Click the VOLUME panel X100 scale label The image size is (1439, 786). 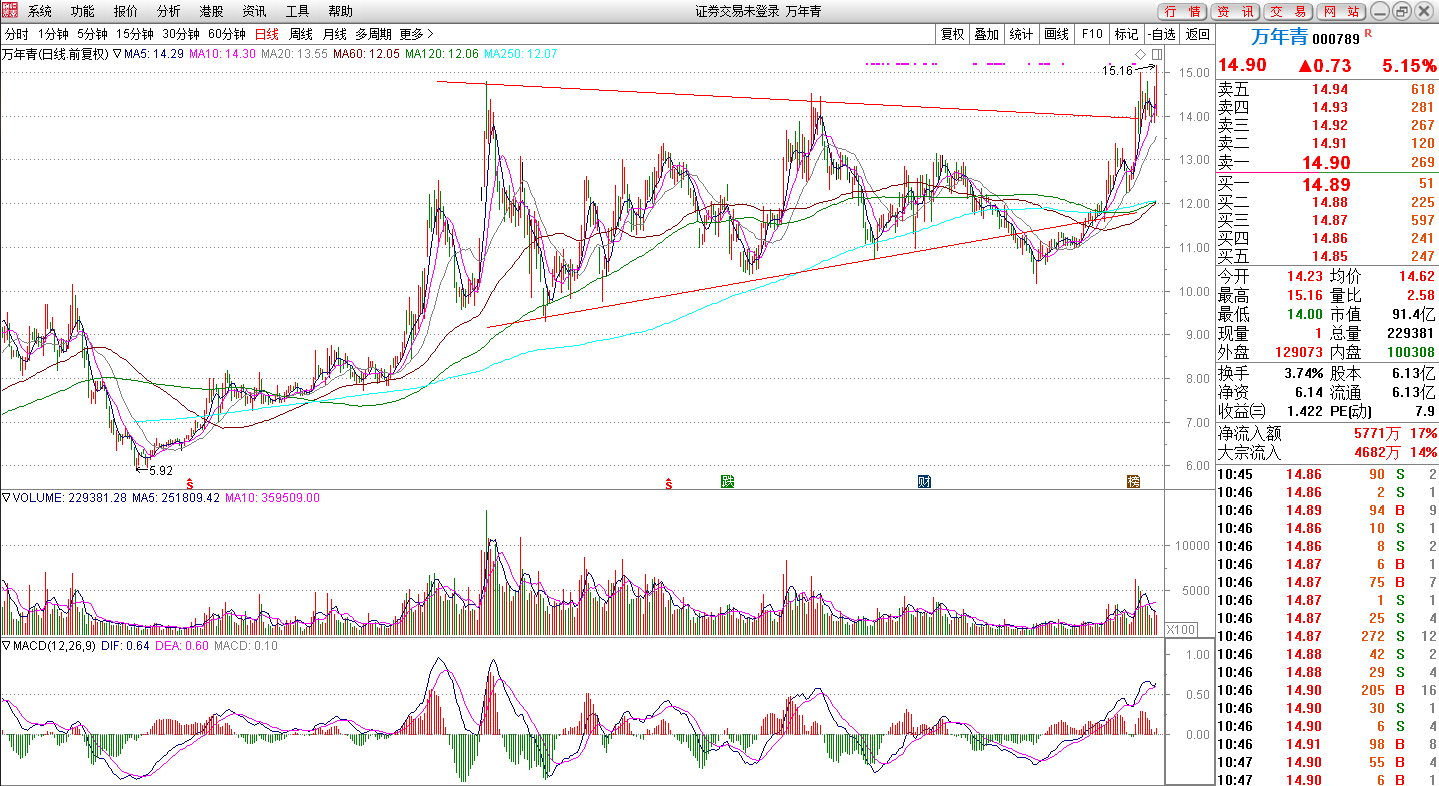pos(1182,629)
